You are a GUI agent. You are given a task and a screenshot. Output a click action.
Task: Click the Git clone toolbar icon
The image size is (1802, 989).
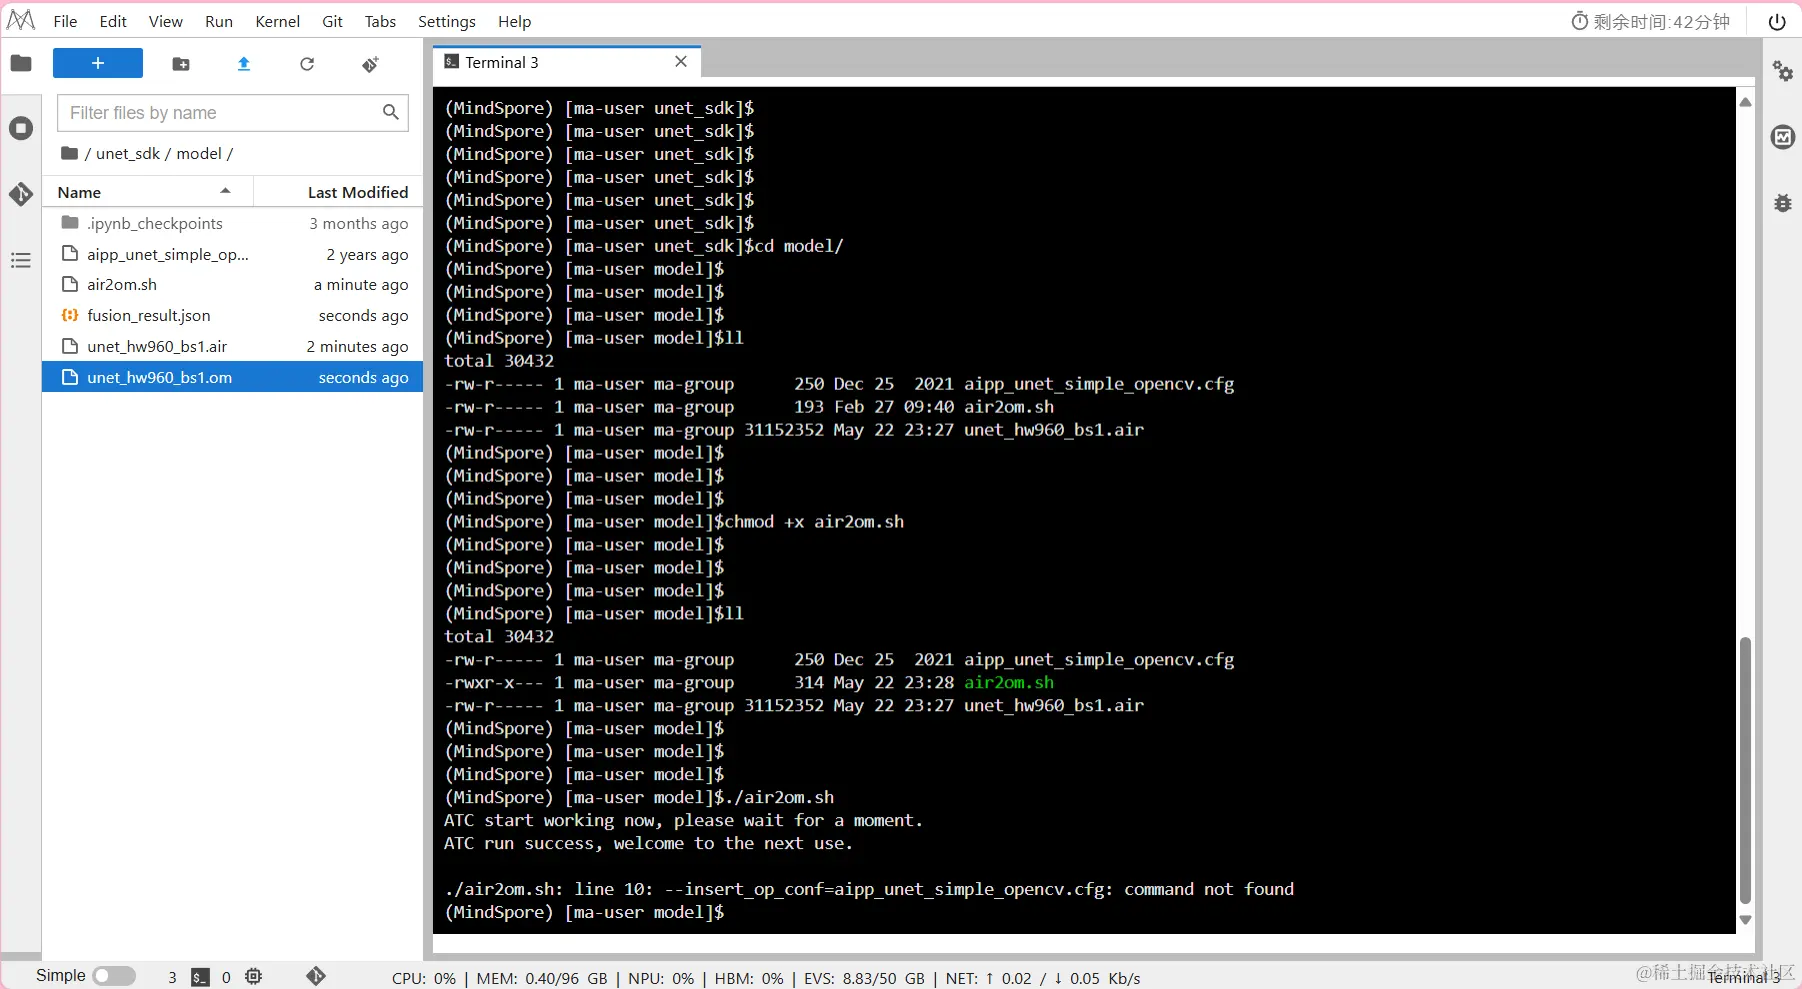(370, 64)
